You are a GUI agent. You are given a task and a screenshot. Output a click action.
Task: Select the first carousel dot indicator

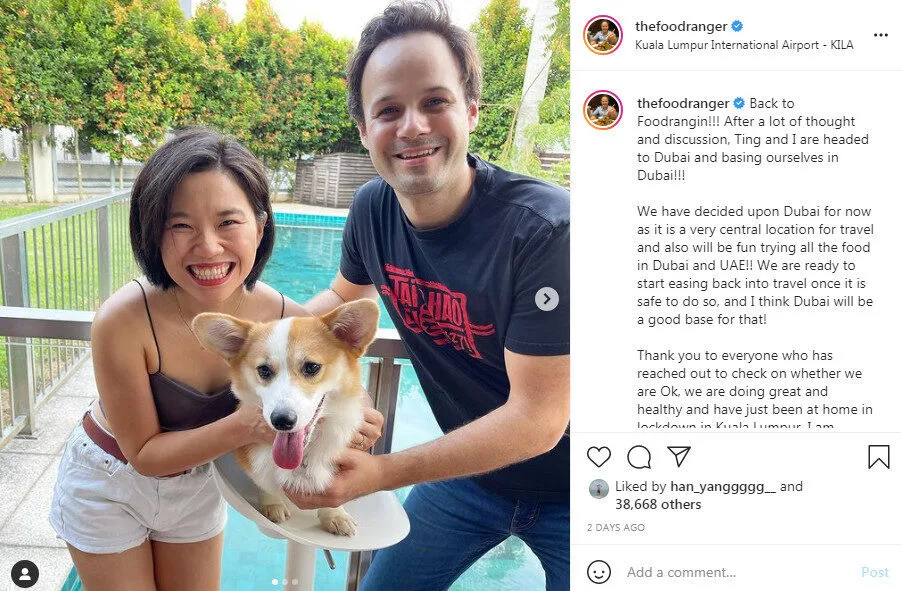point(275,582)
